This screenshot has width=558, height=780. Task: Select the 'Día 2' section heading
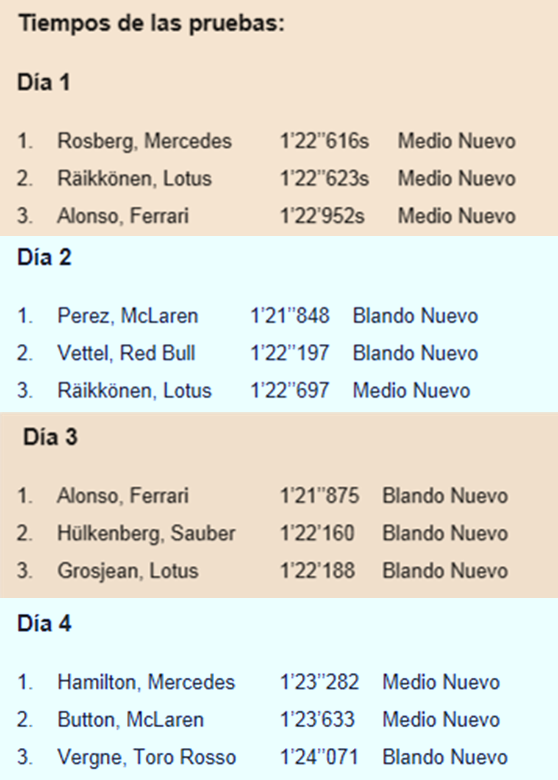(x=44, y=257)
